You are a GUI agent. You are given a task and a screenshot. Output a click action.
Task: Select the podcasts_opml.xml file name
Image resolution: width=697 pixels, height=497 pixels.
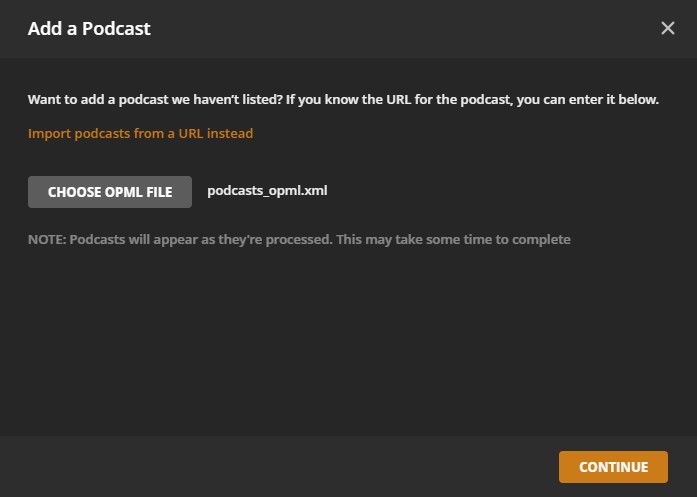(267, 191)
